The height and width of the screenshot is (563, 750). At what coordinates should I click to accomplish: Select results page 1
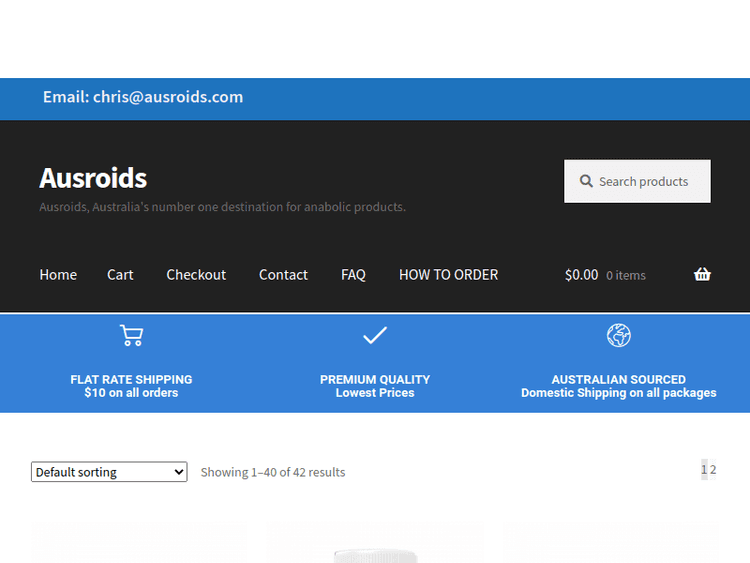point(704,470)
